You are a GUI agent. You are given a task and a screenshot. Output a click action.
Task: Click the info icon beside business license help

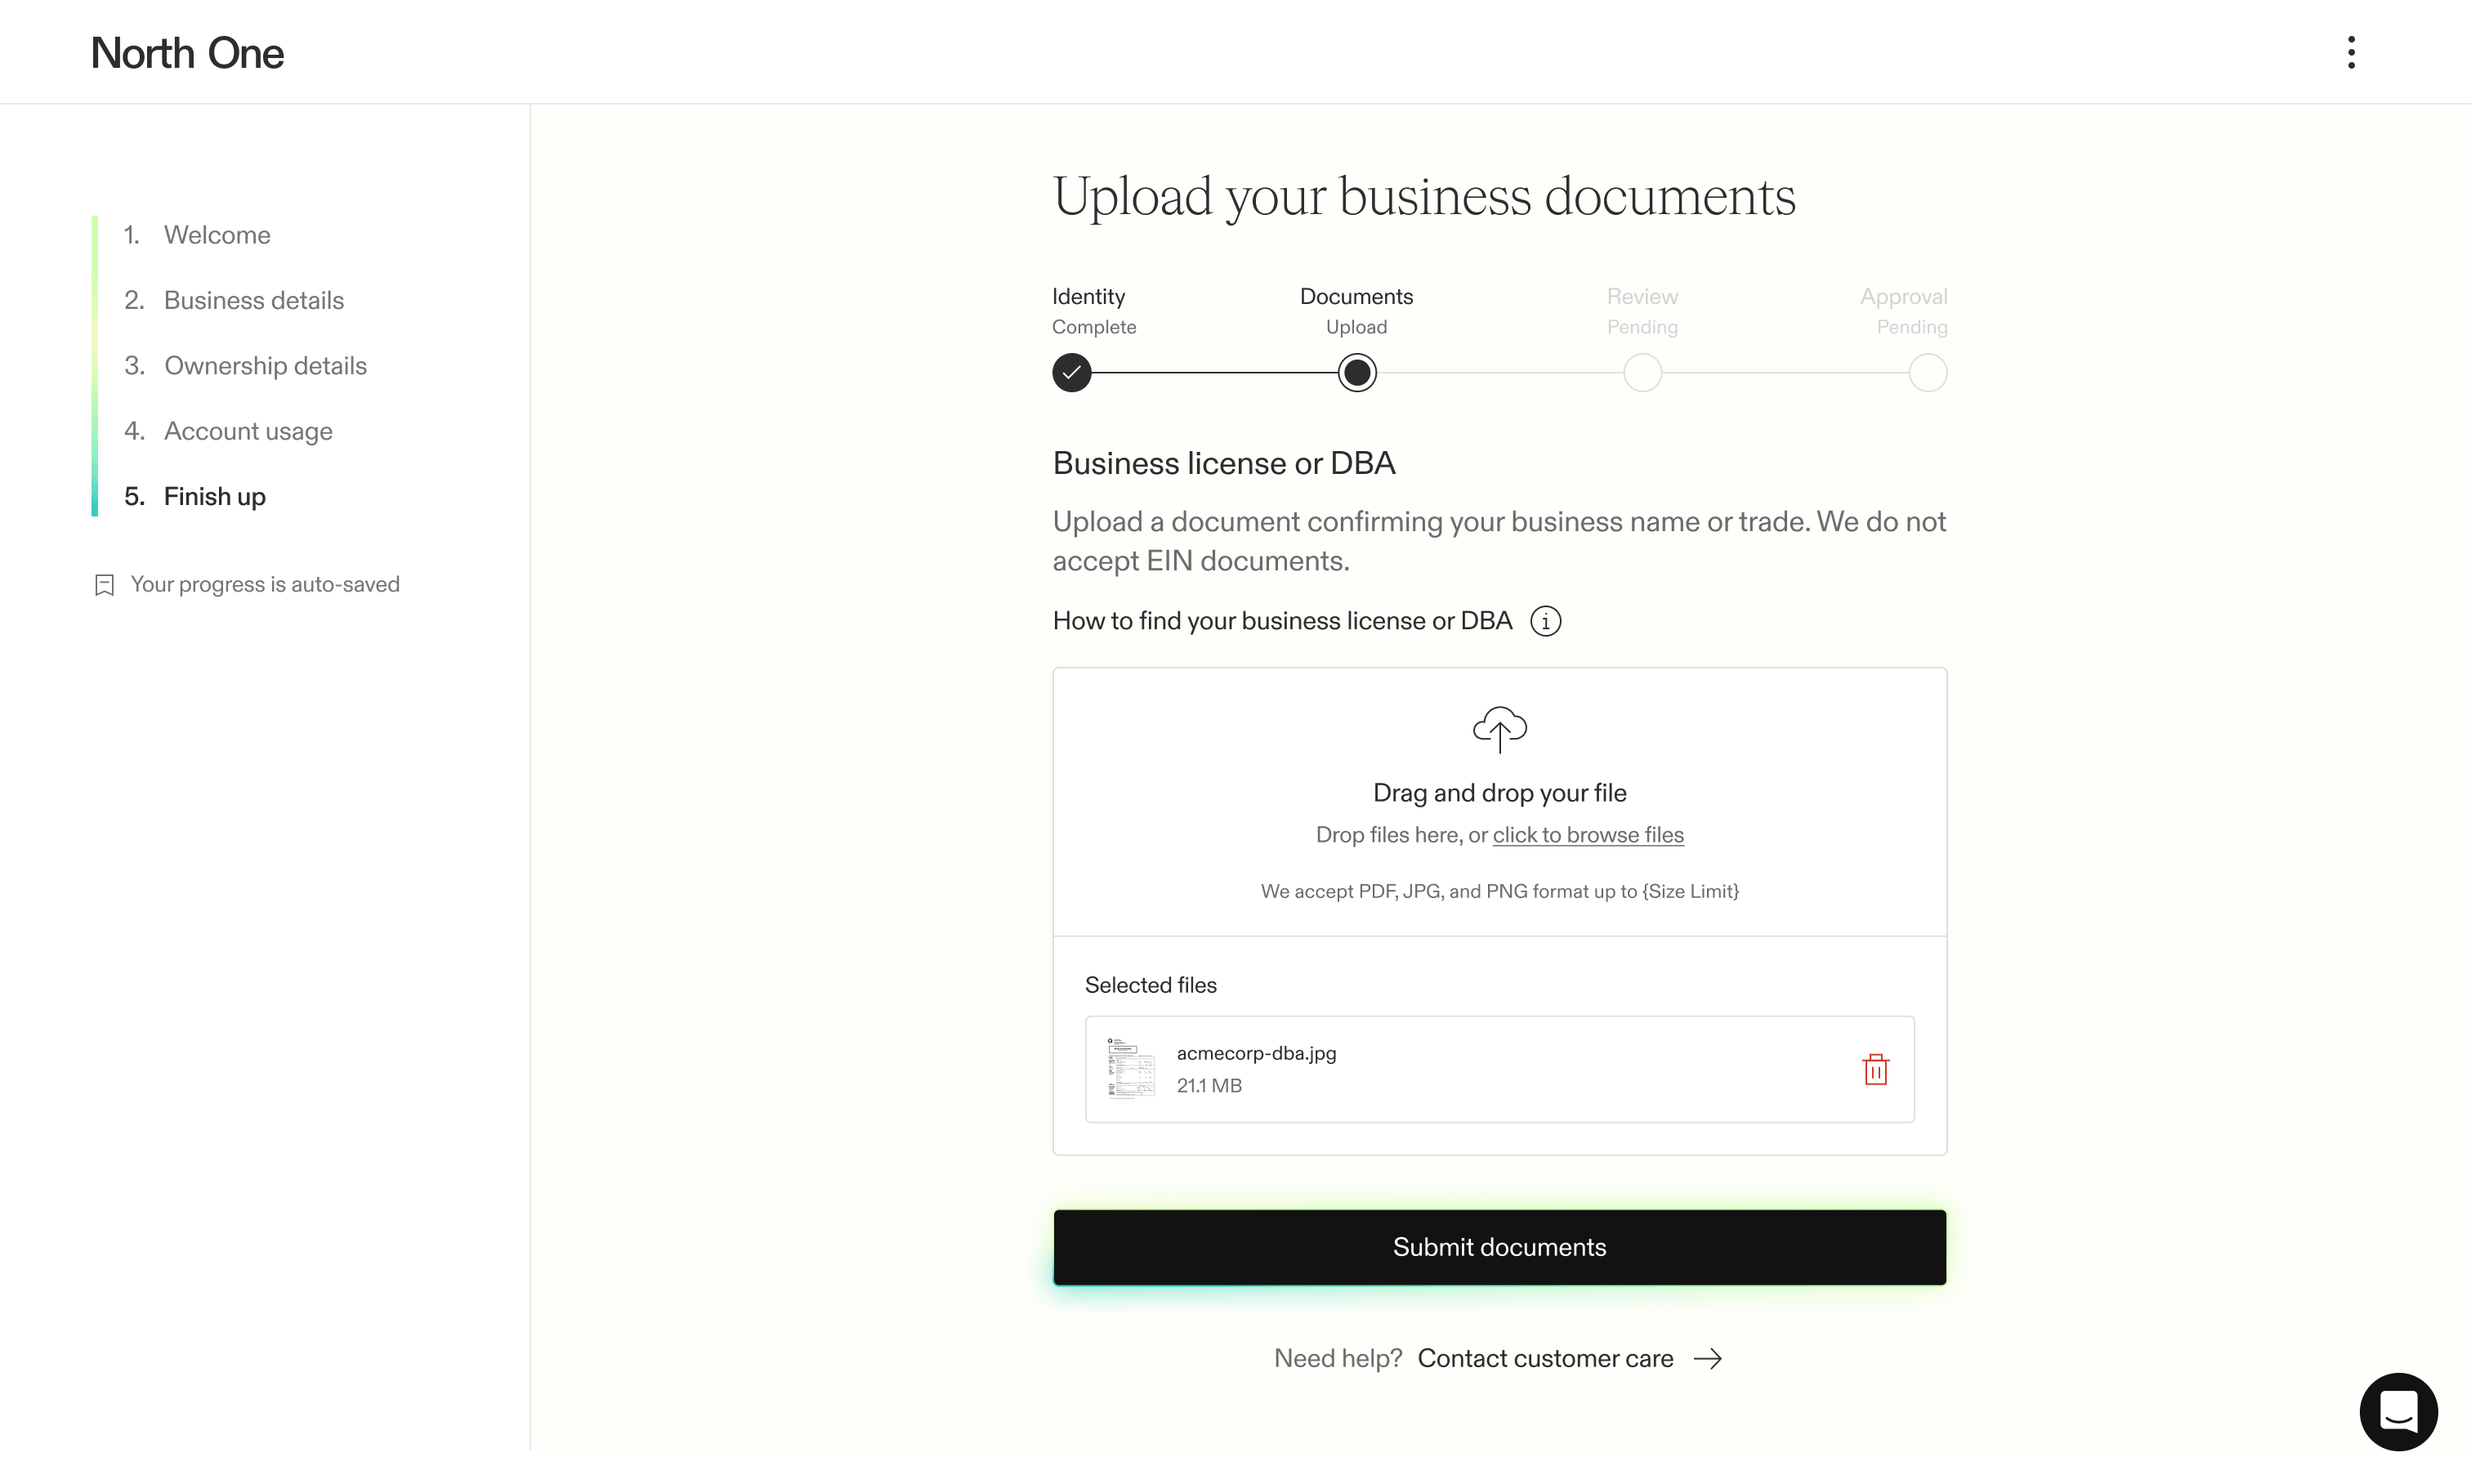point(1545,621)
